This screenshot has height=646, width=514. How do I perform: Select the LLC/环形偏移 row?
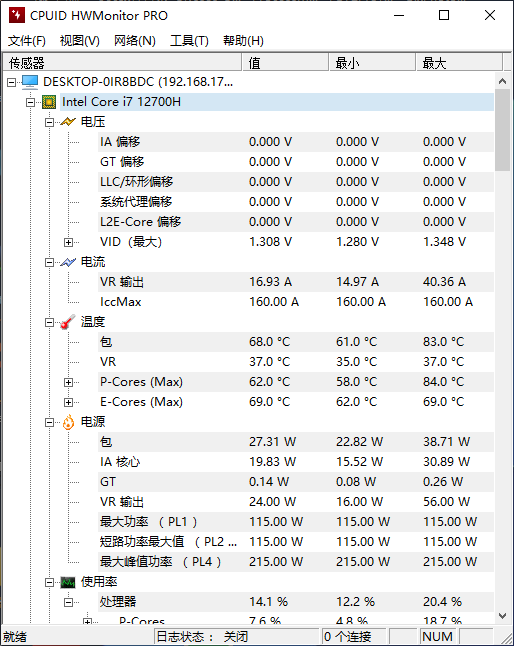[x=296, y=182]
